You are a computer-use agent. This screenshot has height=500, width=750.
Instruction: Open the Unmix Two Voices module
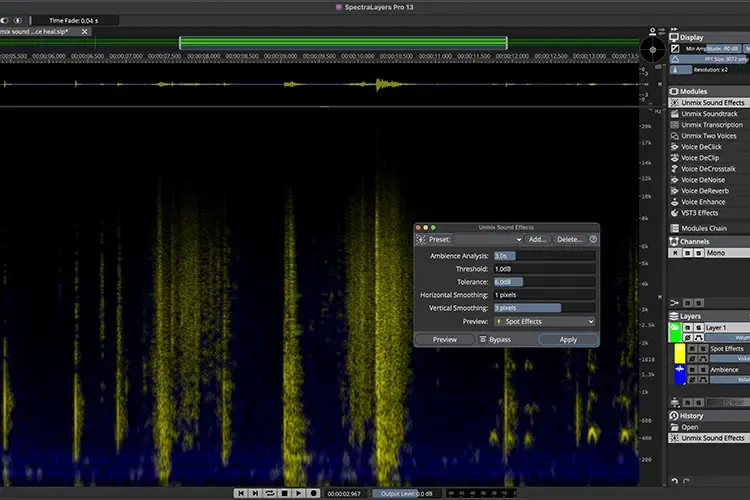point(709,136)
